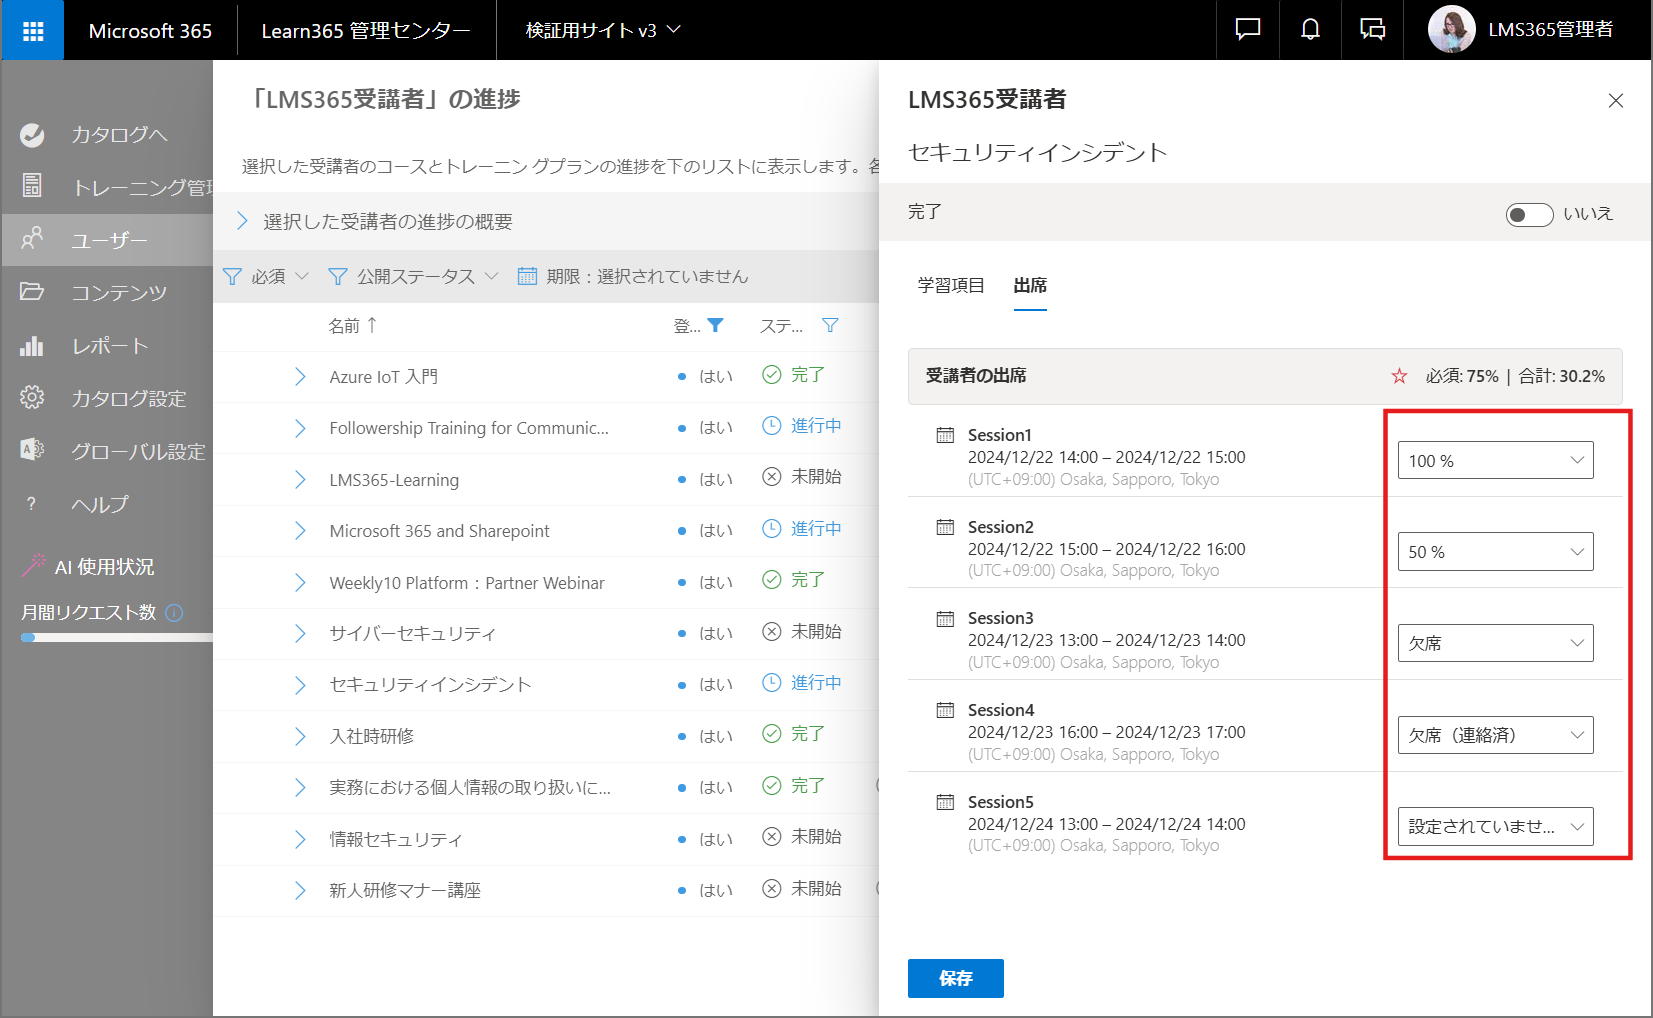Open the conversation bubbles icon beside the bell
Viewport: 1653px width, 1018px height.
tap(1372, 30)
